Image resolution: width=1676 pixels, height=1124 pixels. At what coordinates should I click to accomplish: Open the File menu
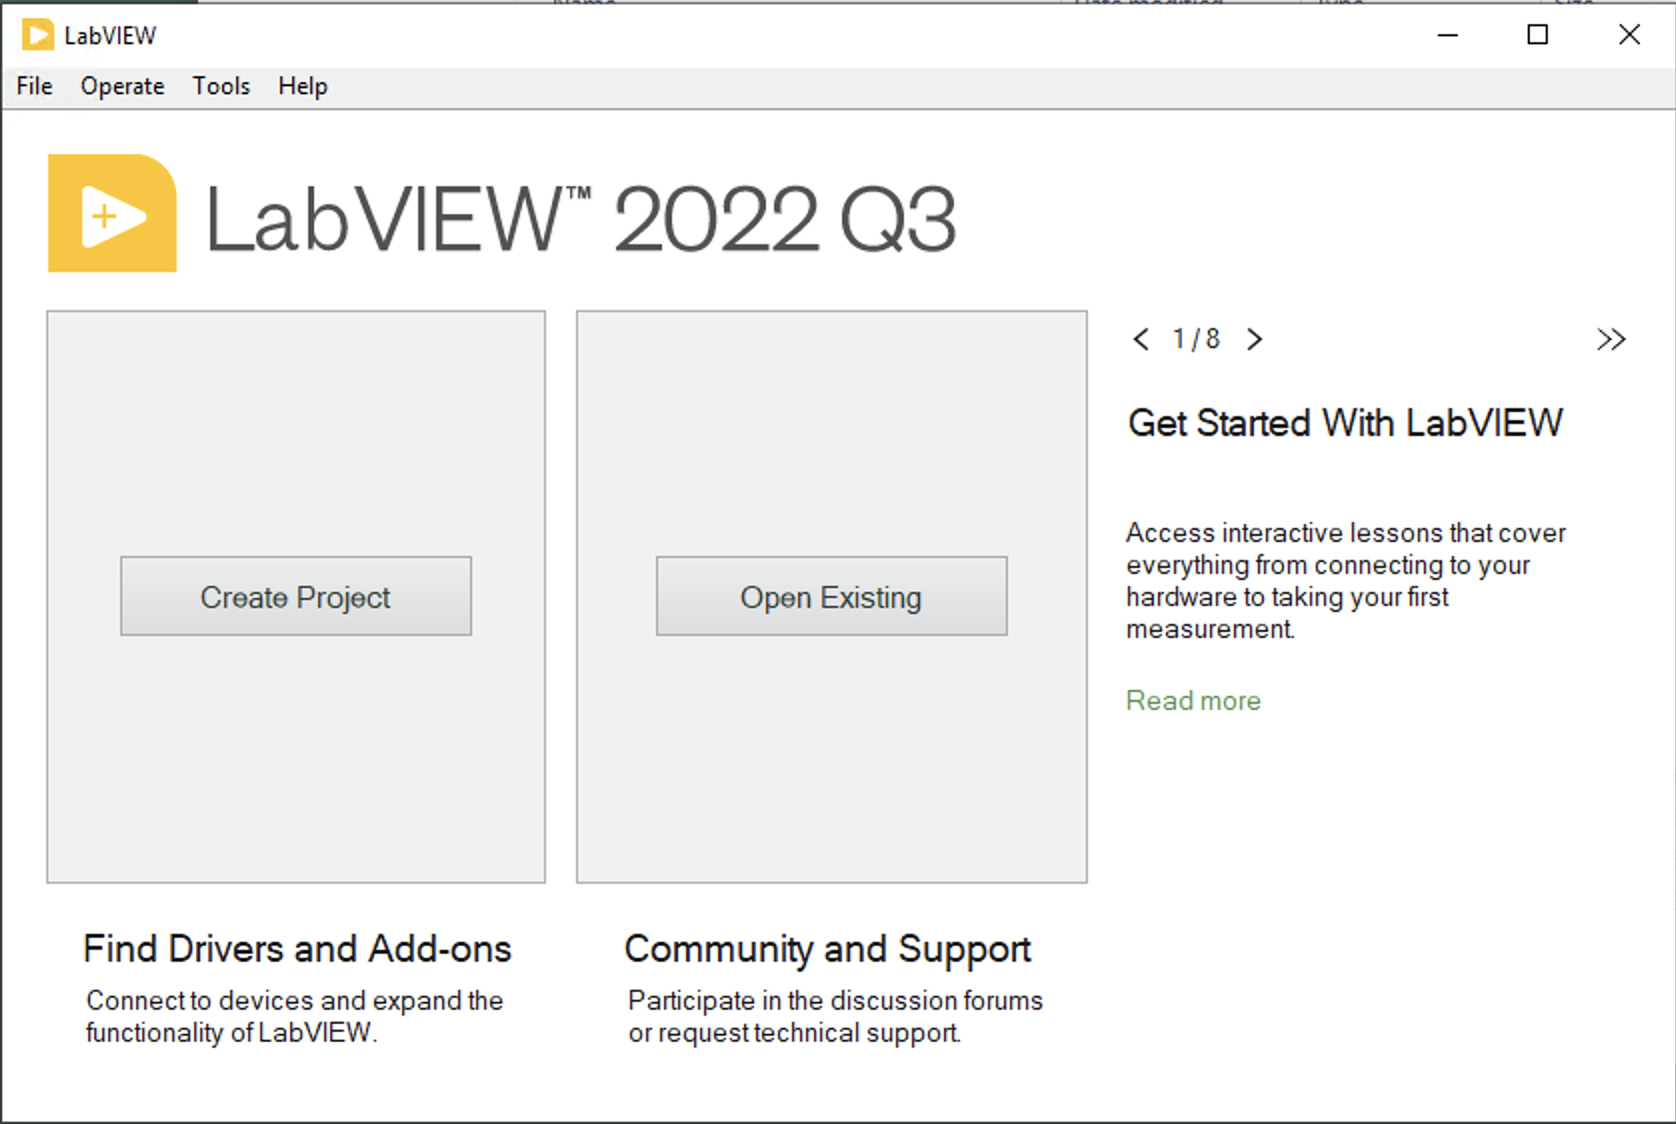(x=34, y=86)
